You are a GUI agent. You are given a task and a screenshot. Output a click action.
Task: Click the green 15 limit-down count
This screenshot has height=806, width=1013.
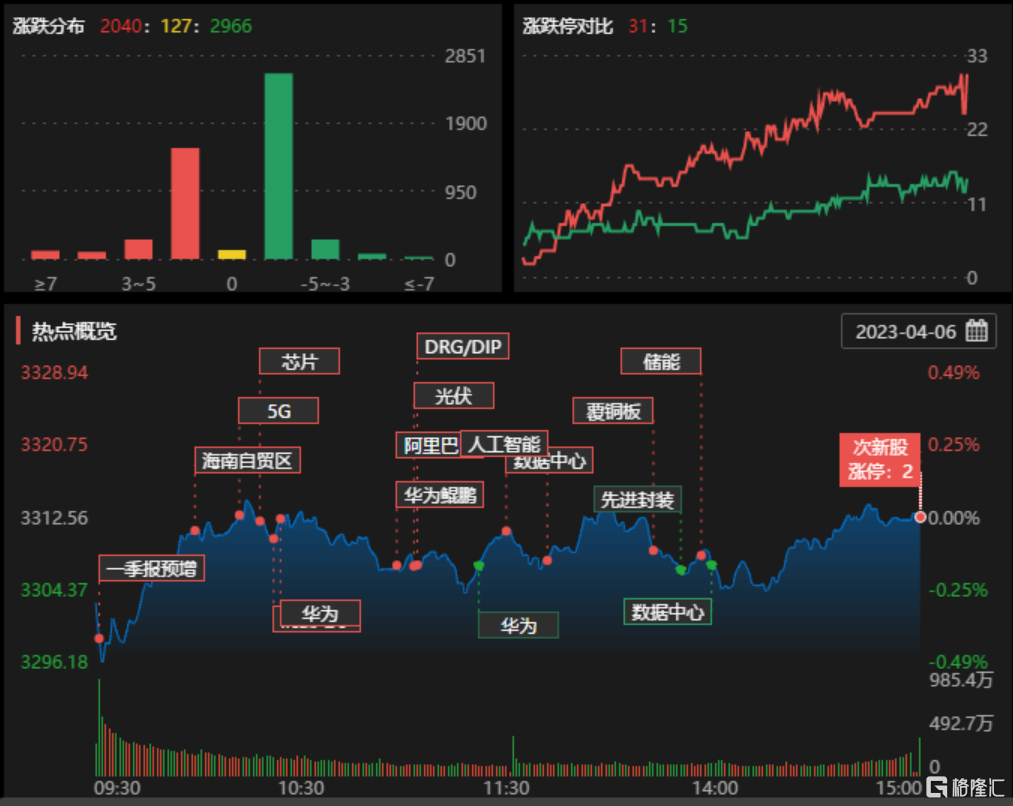677,26
